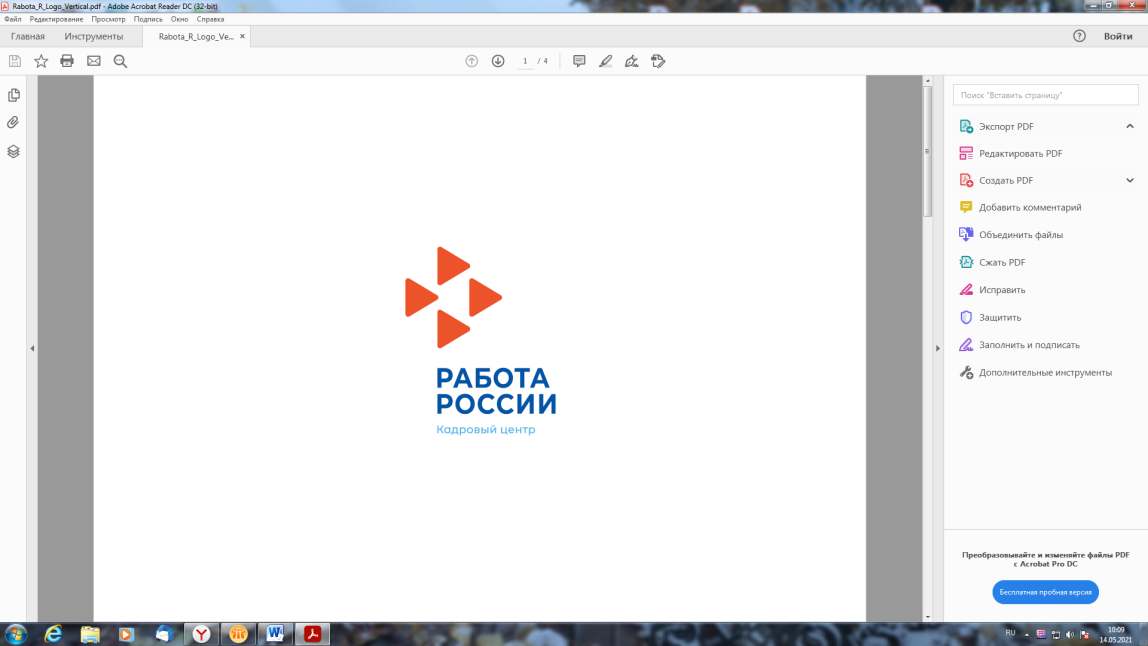
Task: Open the Справка menu
Action: (x=210, y=19)
